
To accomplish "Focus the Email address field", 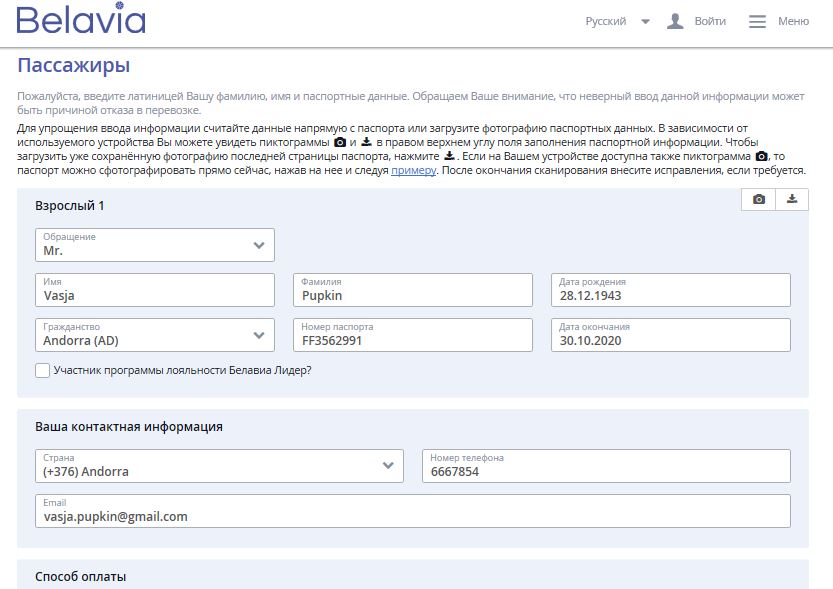I will [x=412, y=511].
